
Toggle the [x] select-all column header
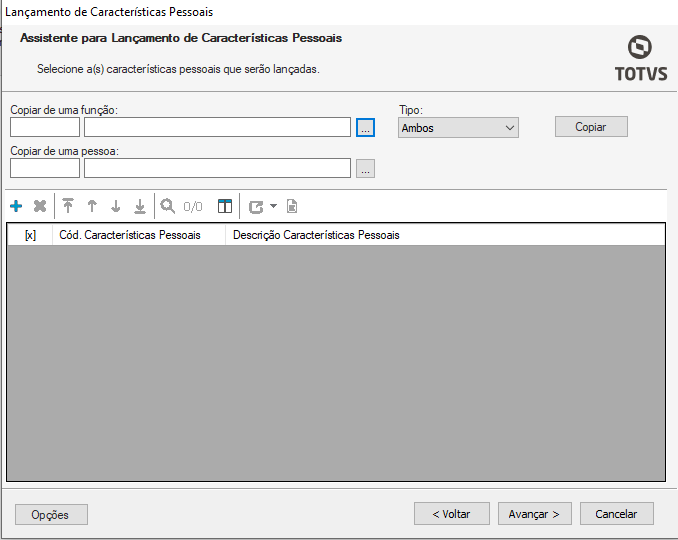pyautogui.click(x=30, y=235)
